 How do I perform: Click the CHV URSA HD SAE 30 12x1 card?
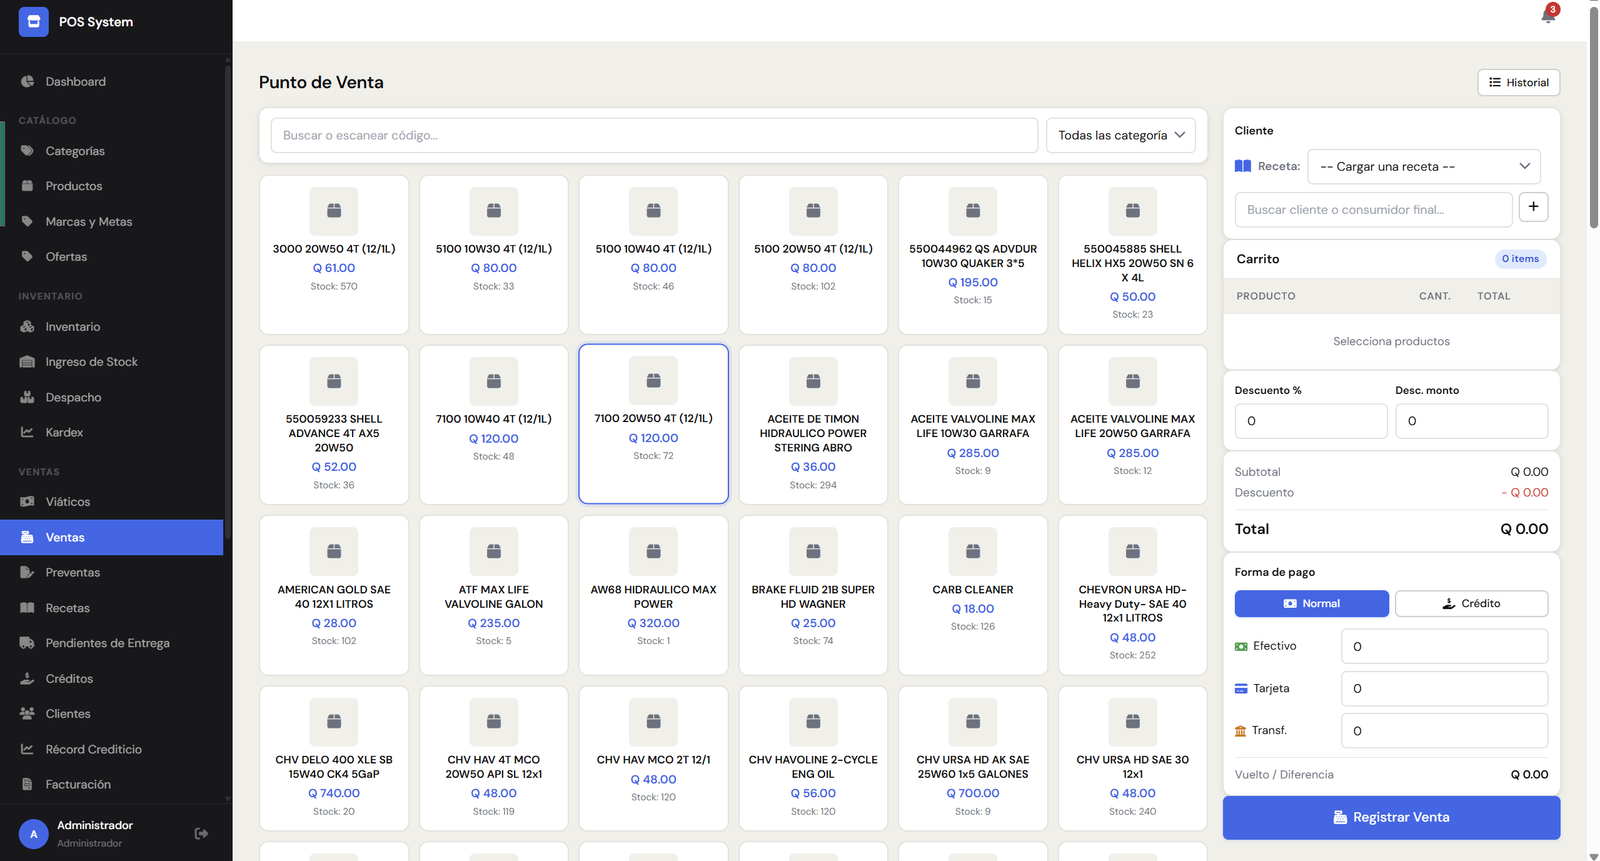point(1133,758)
